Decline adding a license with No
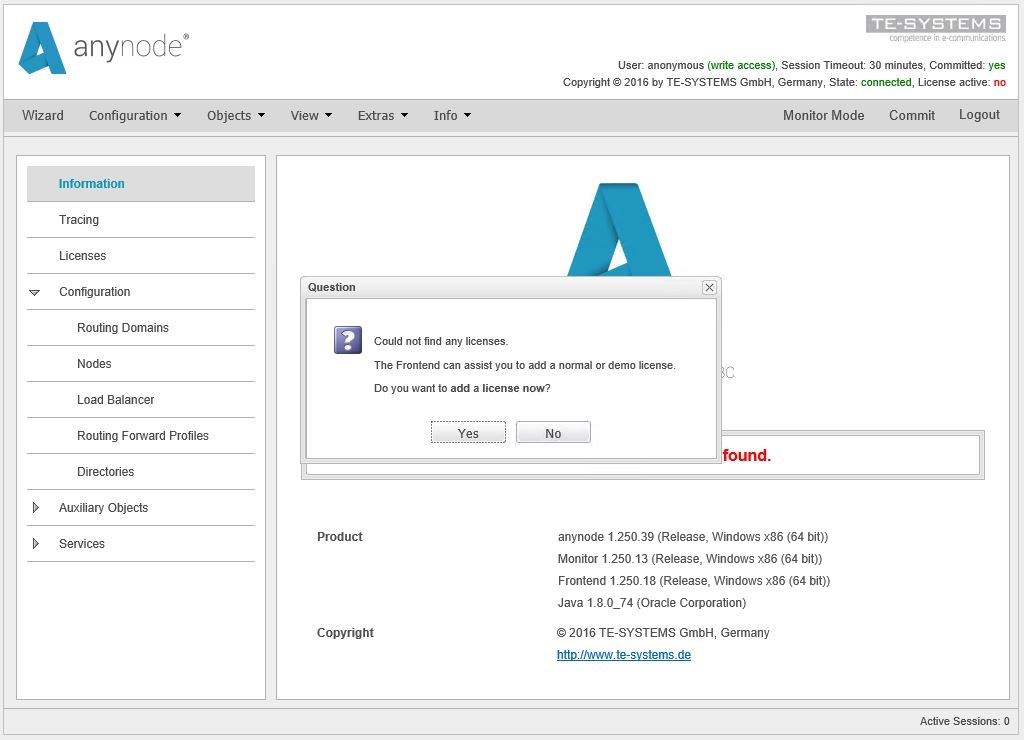 (553, 433)
